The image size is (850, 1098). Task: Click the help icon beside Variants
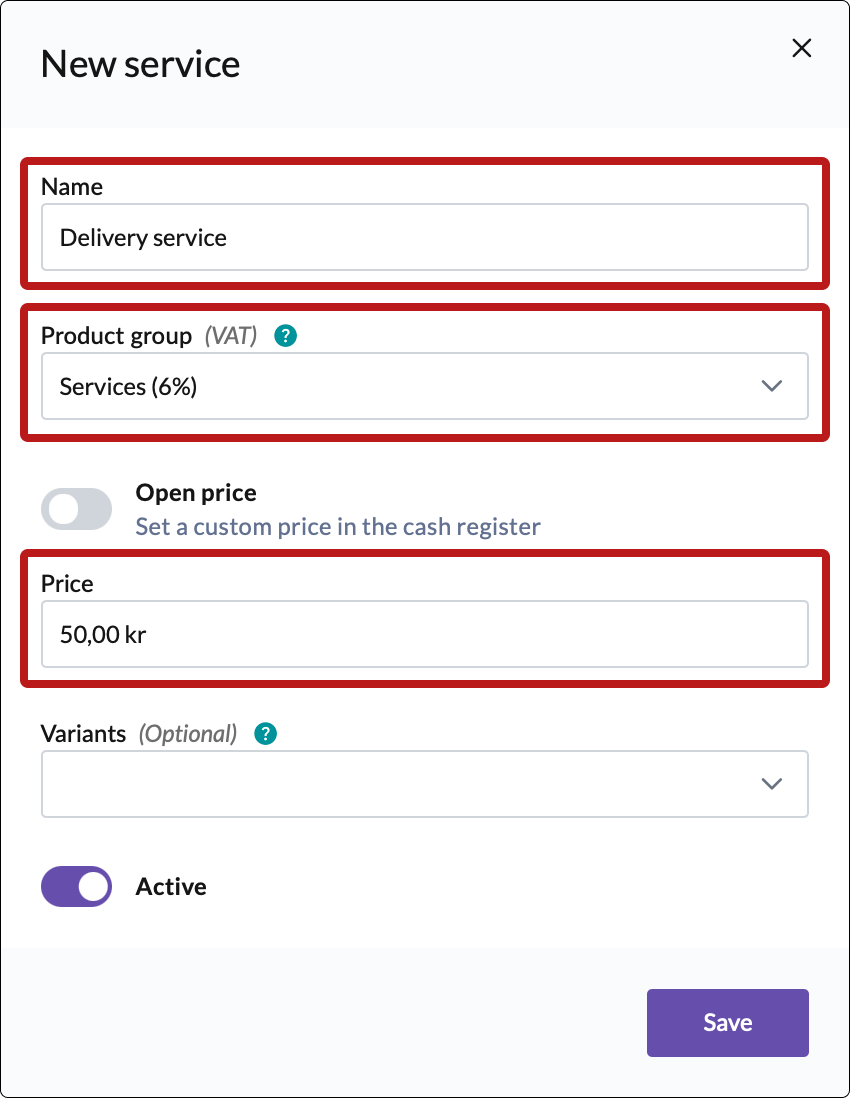(265, 734)
